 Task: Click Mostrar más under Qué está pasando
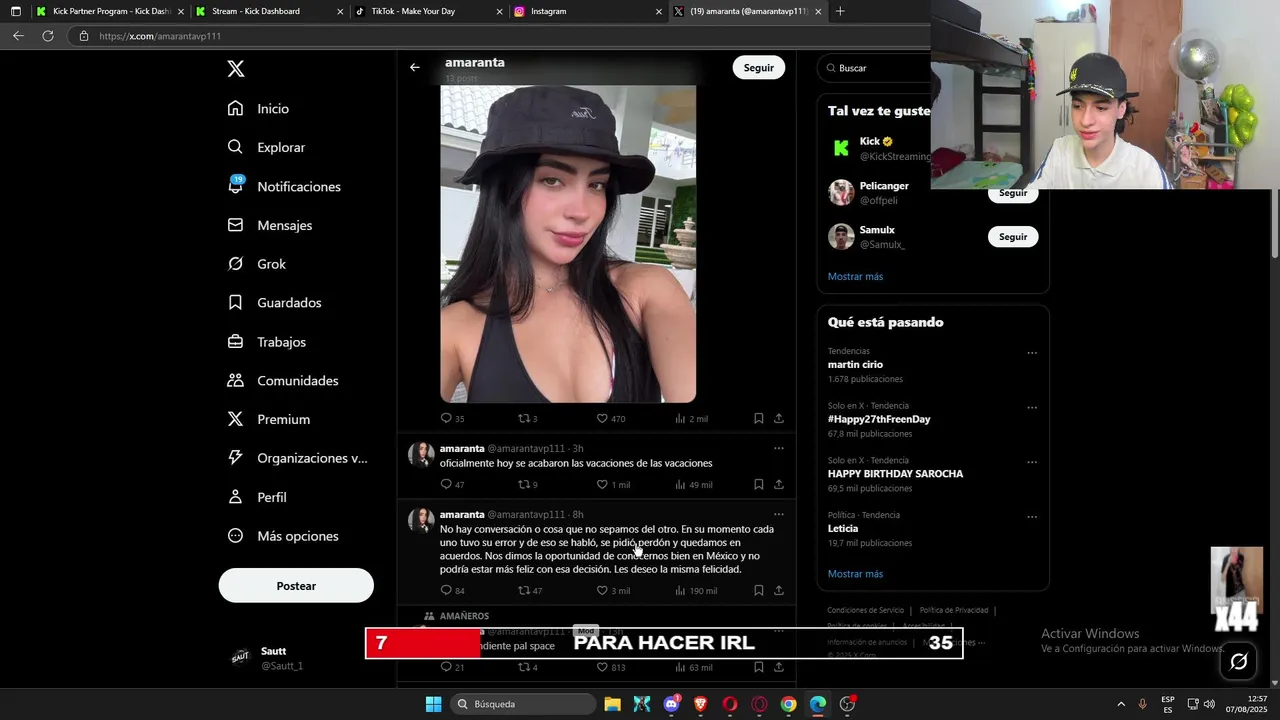click(x=855, y=574)
